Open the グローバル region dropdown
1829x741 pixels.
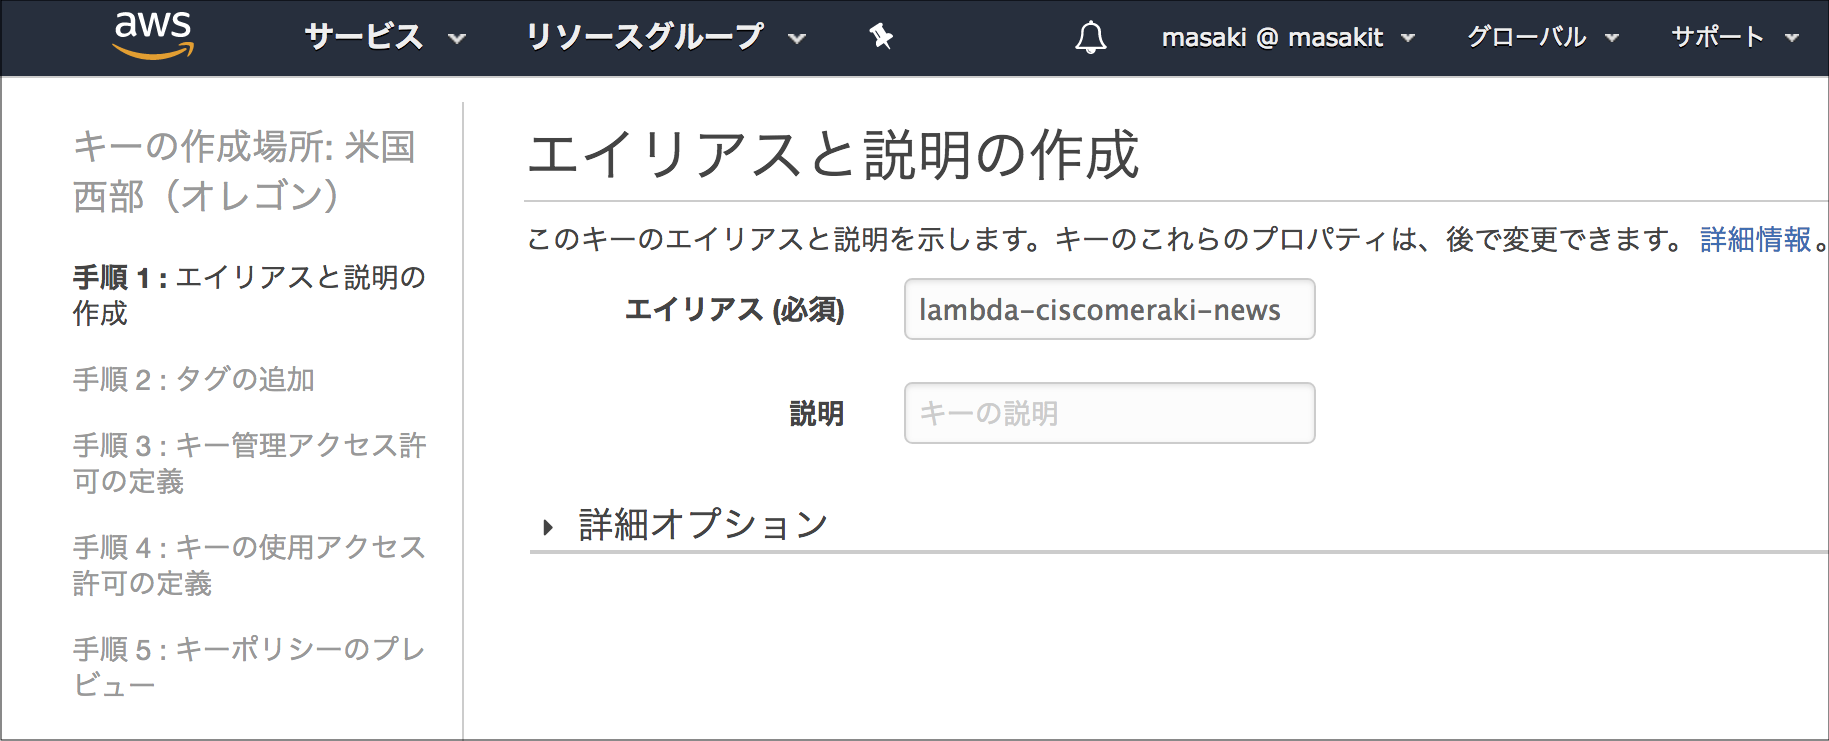point(1542,37)
